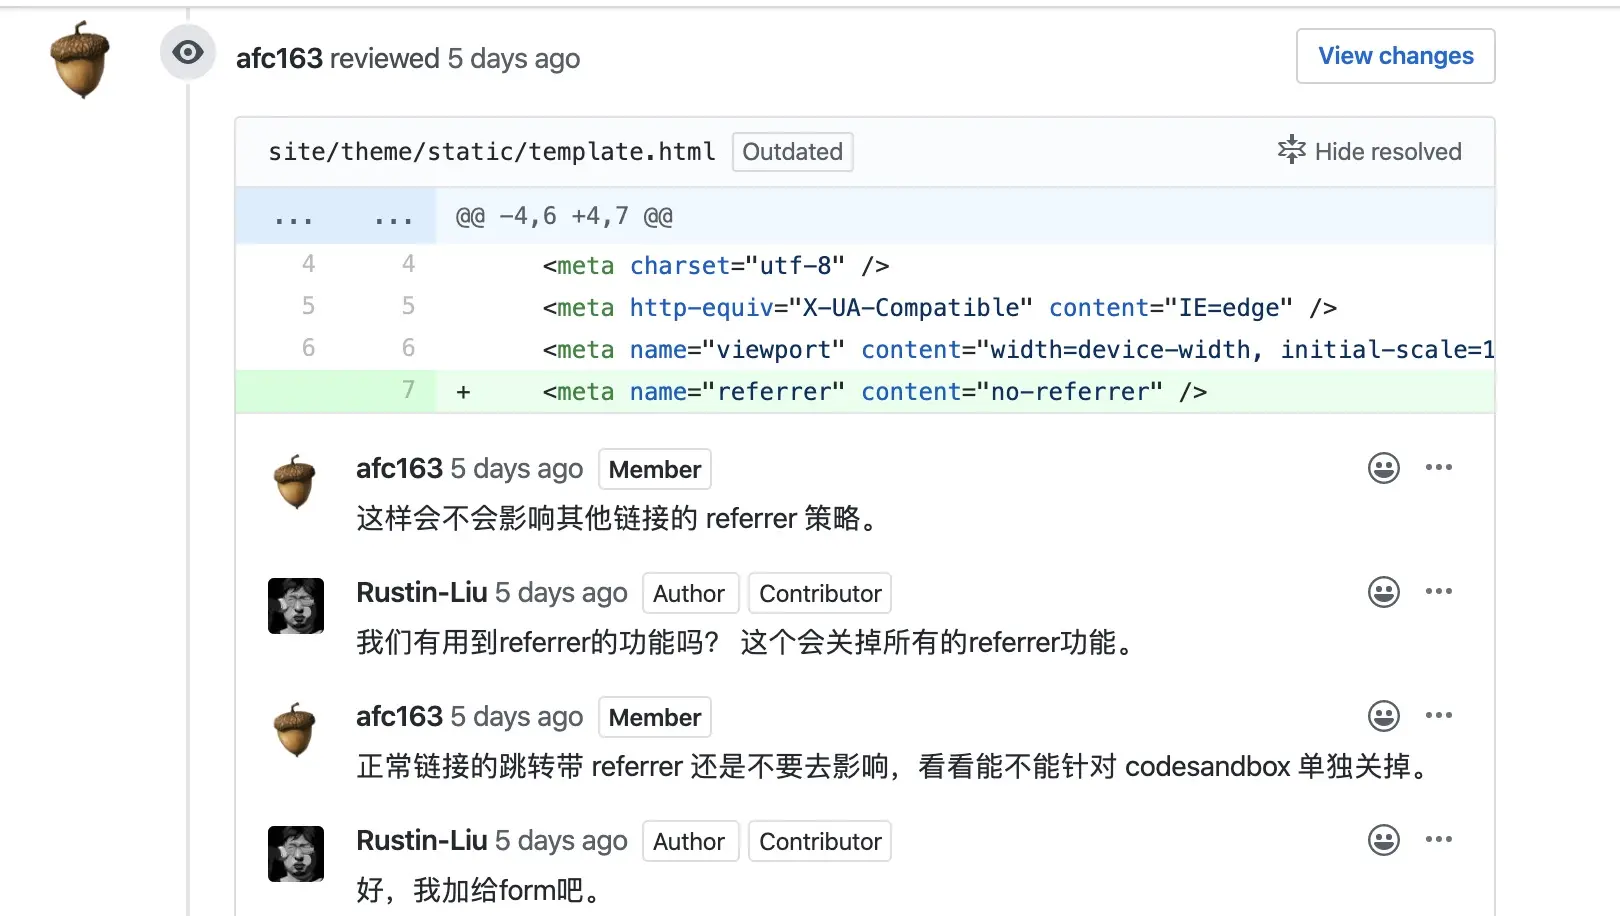Add reaction to Rustin-Liu's last comment
Screen dimensions: 1620x916
click(x=1383, y=840)
